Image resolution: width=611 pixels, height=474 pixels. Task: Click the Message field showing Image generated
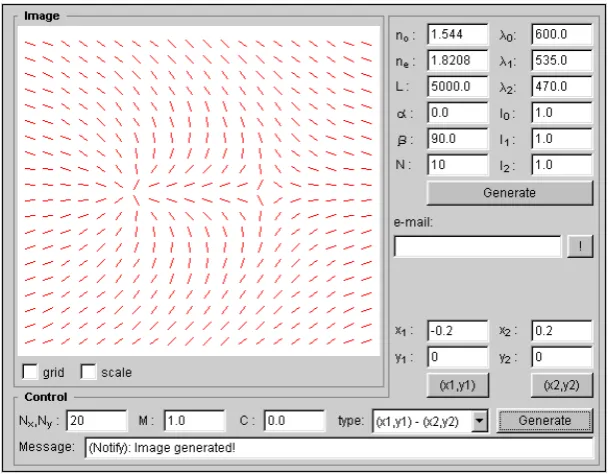pyautogui.click(x=339, y=447)
